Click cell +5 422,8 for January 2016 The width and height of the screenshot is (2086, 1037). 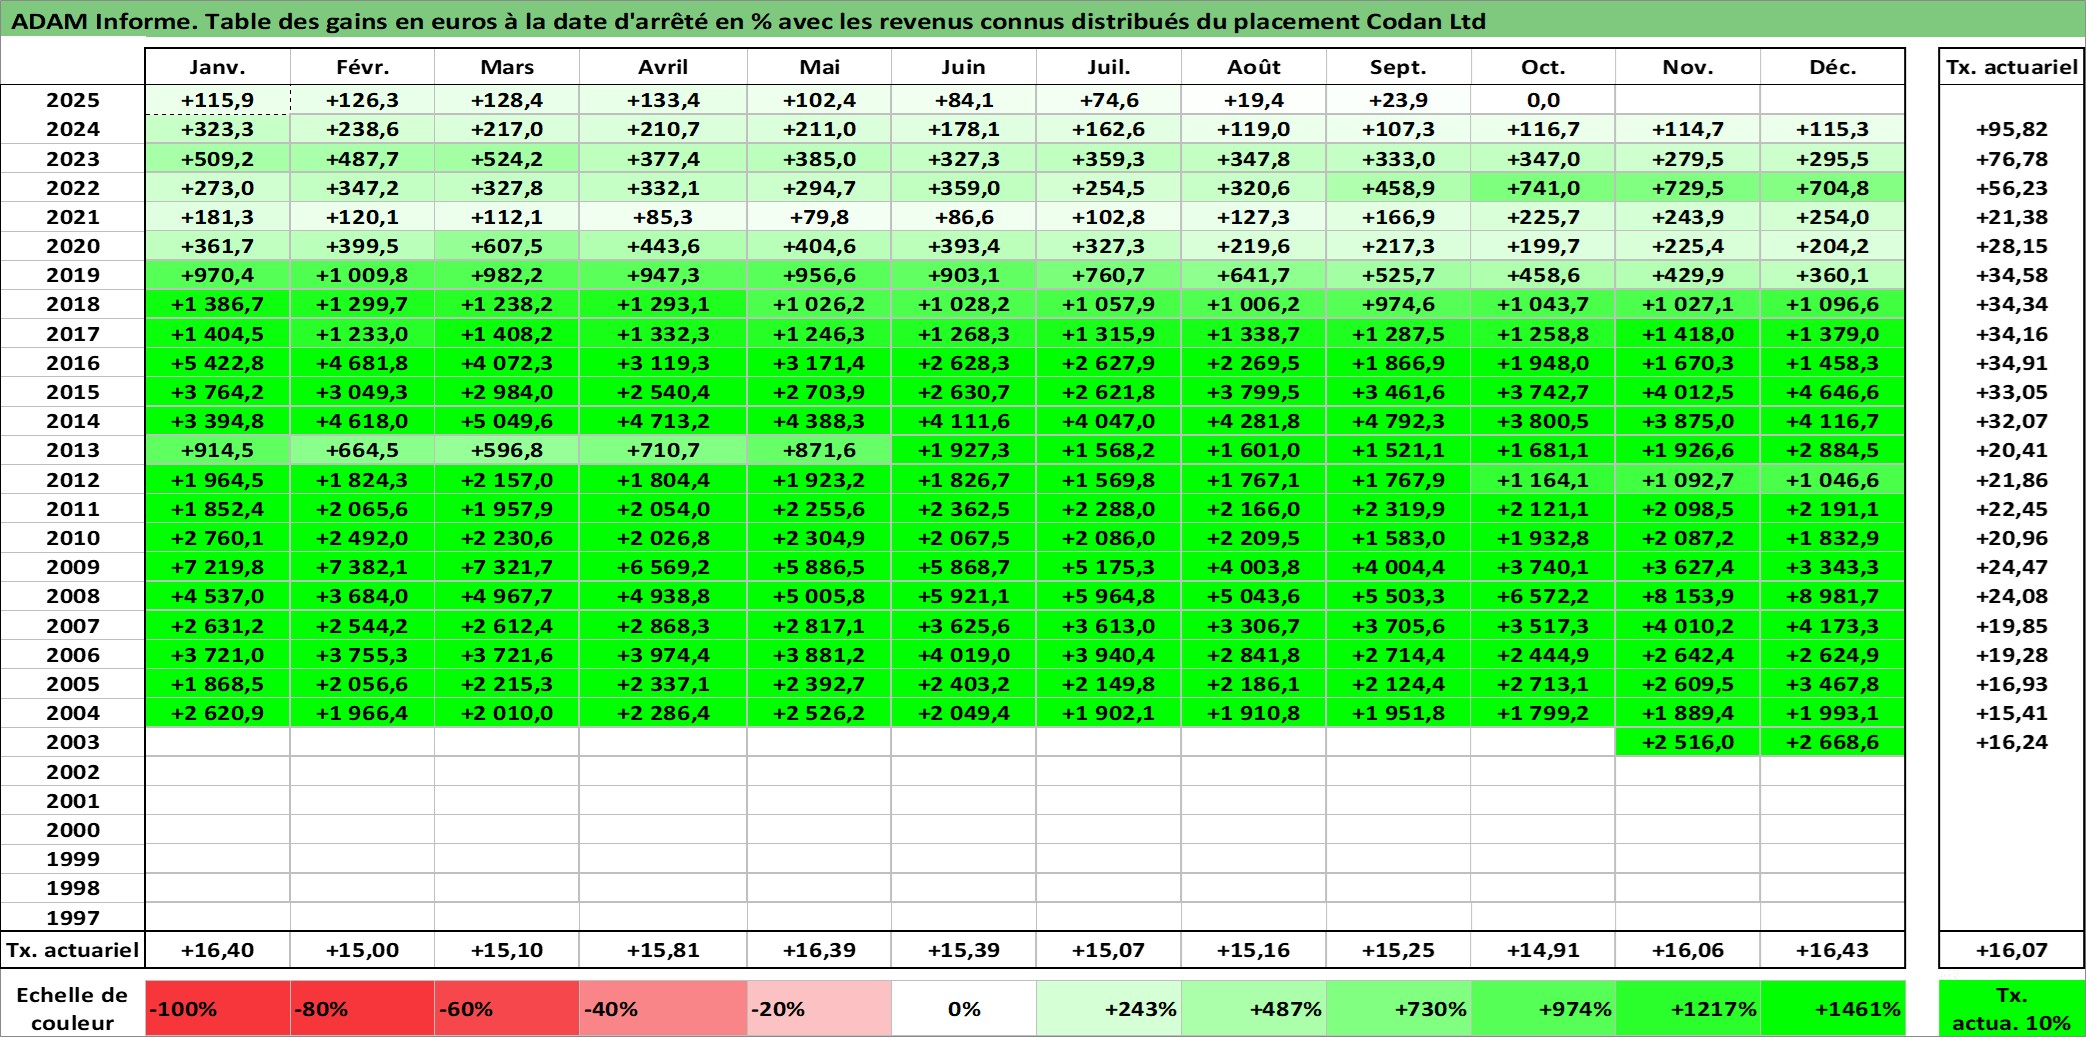(x=218, y=363)
